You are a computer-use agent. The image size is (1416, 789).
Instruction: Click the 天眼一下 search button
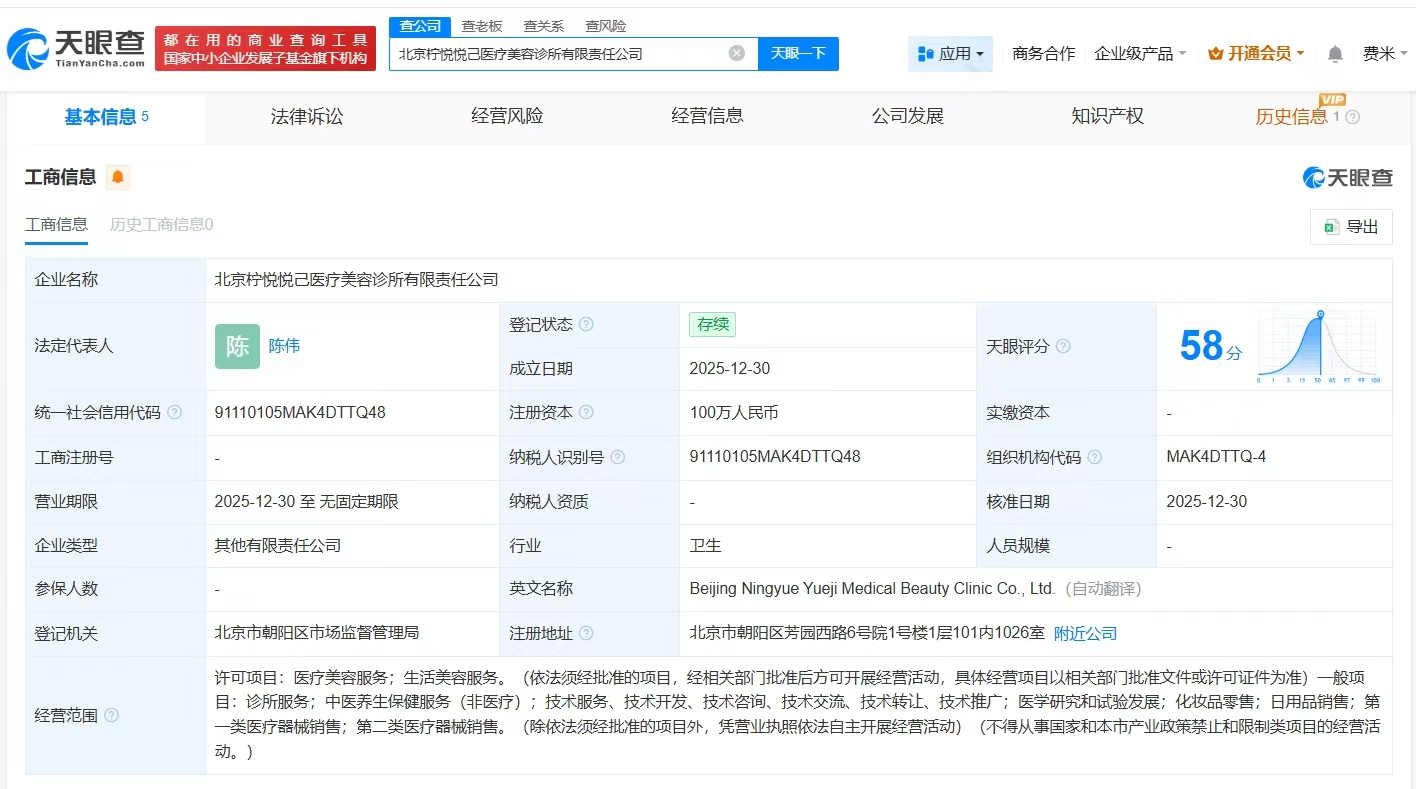tap(798, 54)
